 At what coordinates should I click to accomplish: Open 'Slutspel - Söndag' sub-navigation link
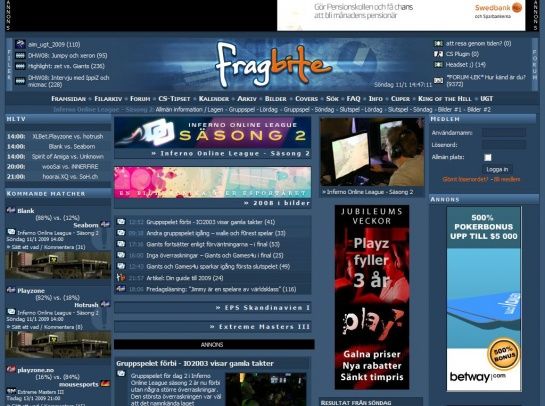(410, 109)
